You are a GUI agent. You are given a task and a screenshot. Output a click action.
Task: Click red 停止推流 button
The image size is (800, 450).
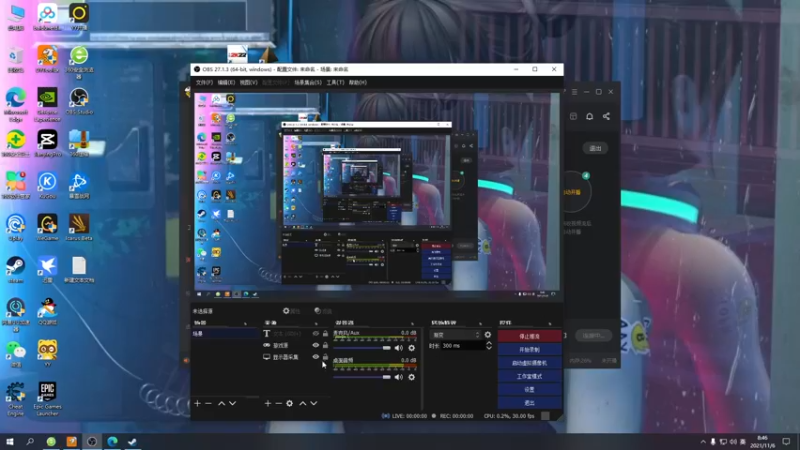click(530, 336)
